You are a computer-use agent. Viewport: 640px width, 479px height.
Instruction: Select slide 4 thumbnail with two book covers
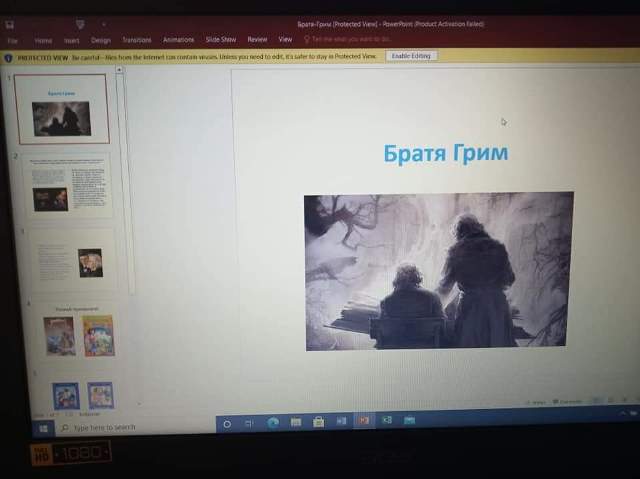click(78, 333)
